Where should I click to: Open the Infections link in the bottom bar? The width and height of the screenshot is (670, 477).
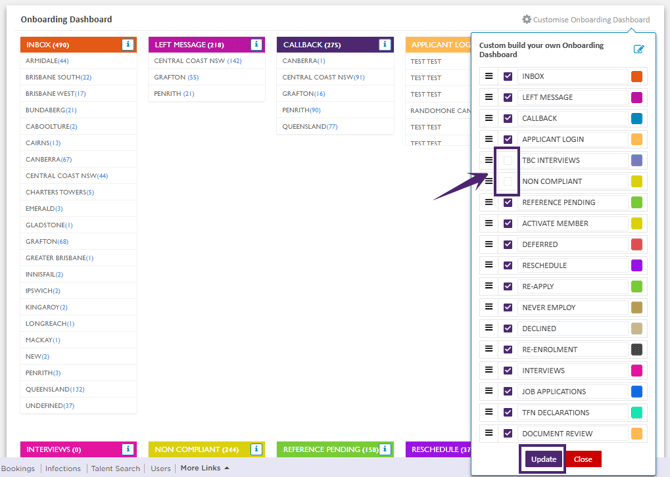63,468
